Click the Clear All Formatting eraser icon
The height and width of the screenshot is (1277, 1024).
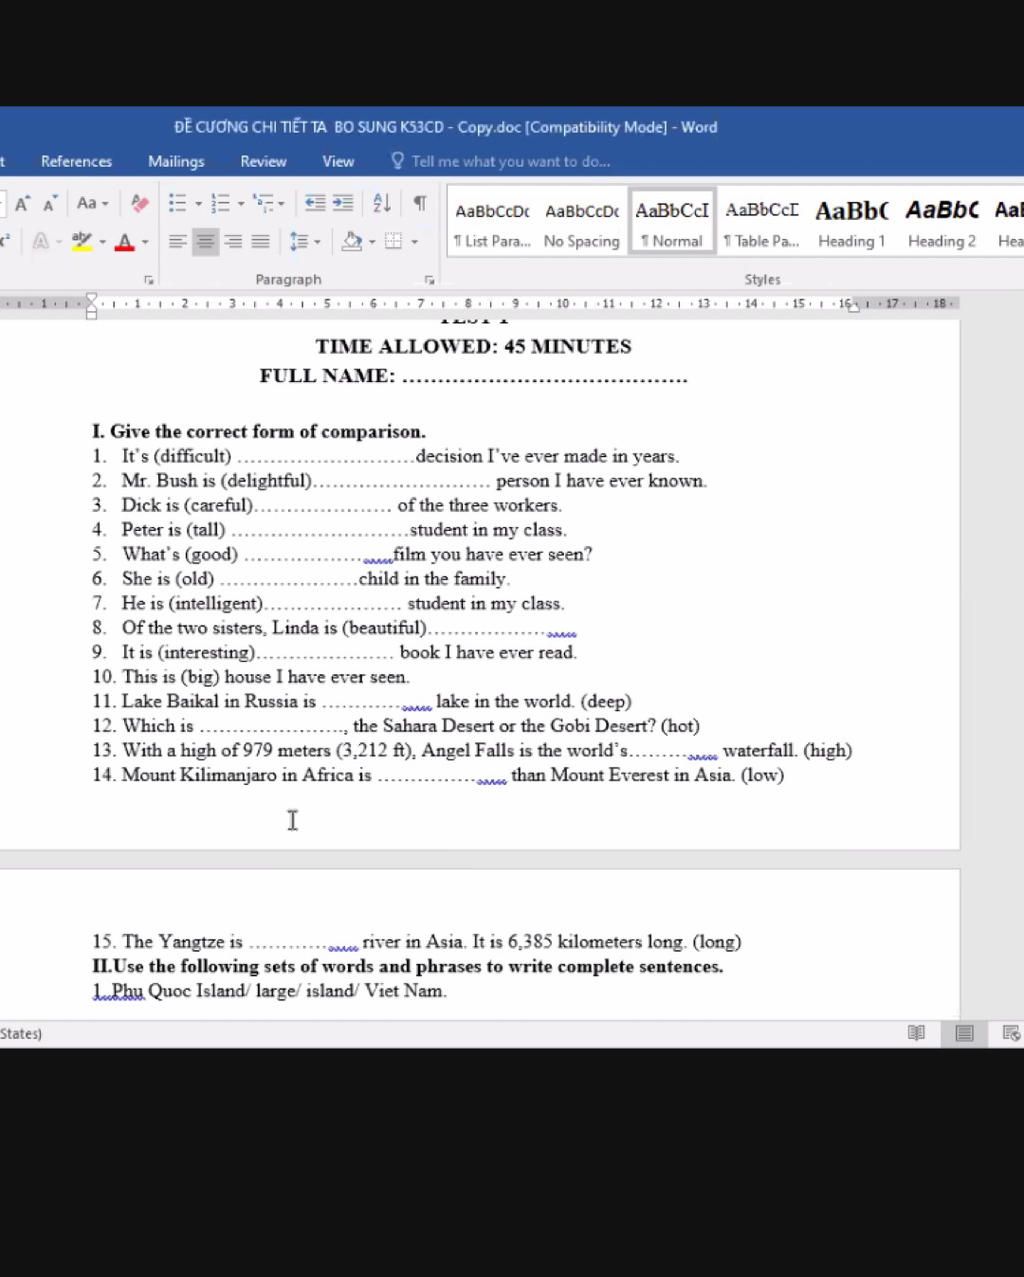140,203
